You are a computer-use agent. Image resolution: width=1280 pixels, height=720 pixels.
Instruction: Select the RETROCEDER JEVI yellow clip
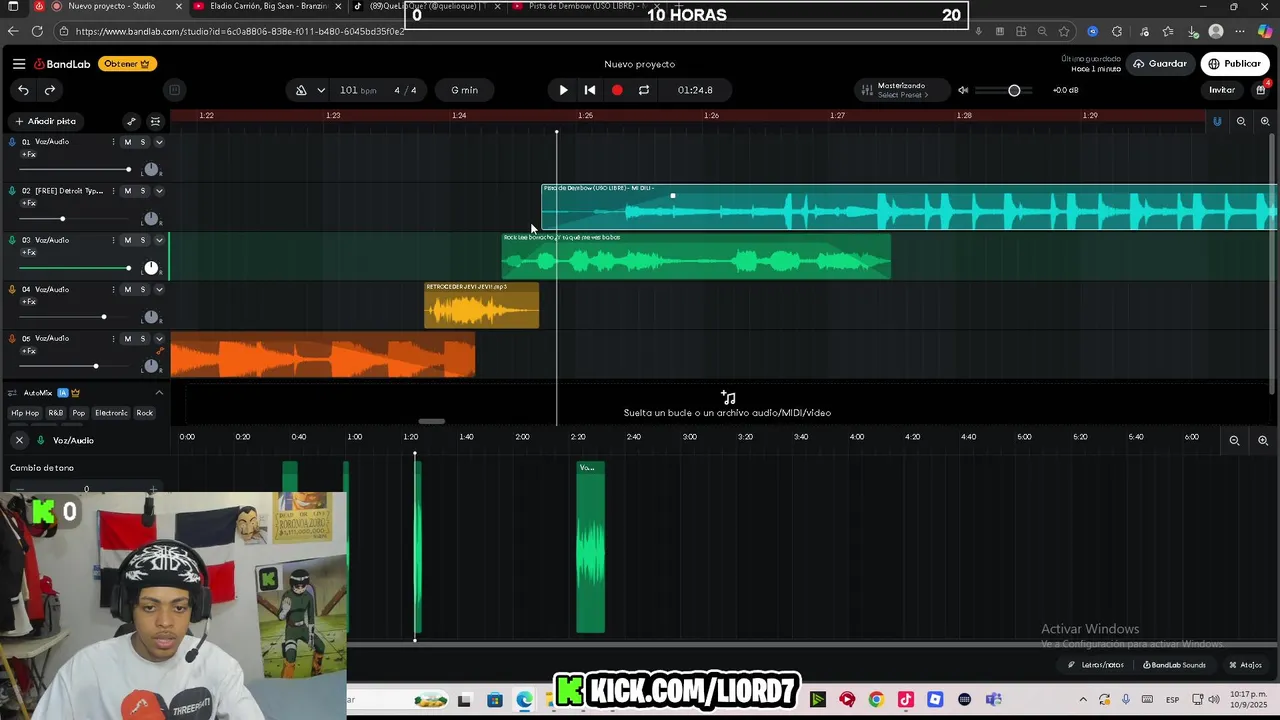tap(481, 305)
